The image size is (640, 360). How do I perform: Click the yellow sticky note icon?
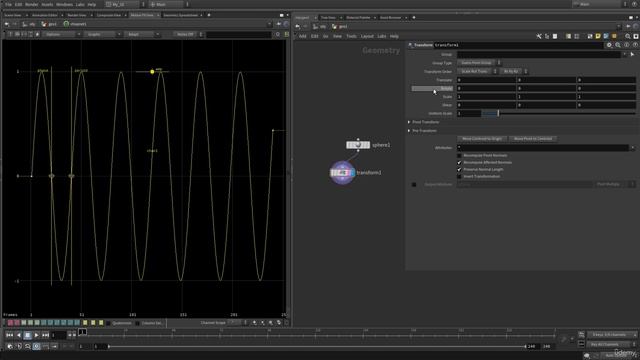(598, 36)
